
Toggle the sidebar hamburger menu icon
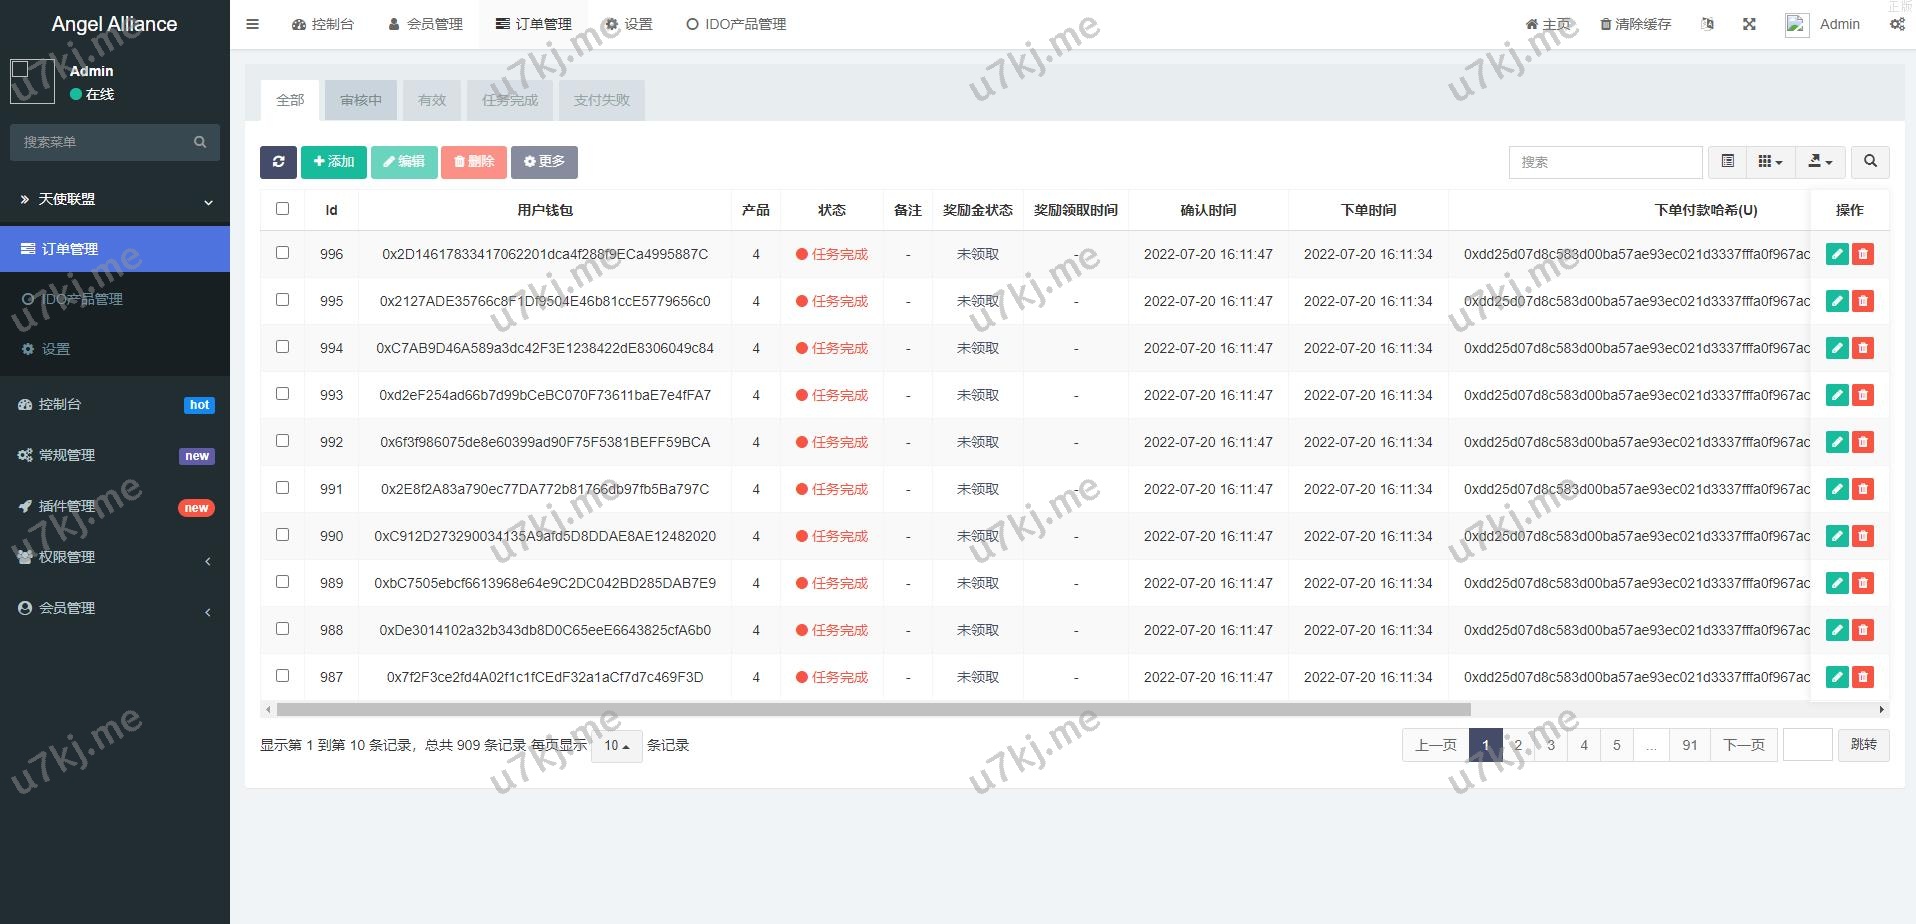pyautogui.click(x=253, y=24)
